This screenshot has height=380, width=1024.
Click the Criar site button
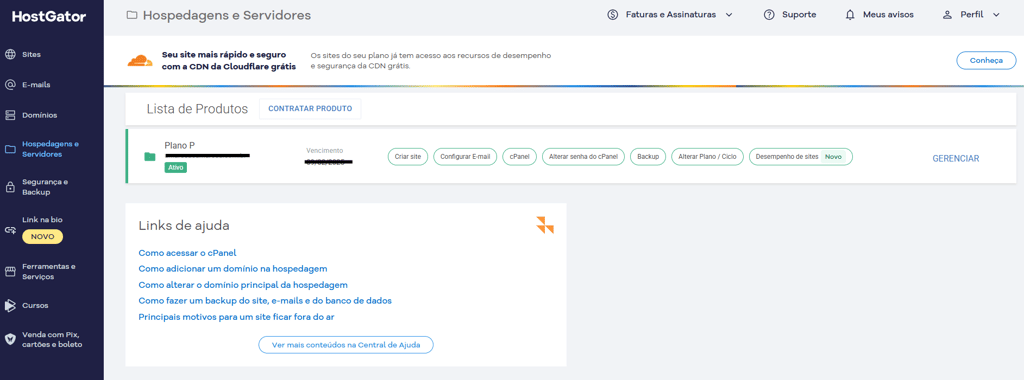click(408, 157)
